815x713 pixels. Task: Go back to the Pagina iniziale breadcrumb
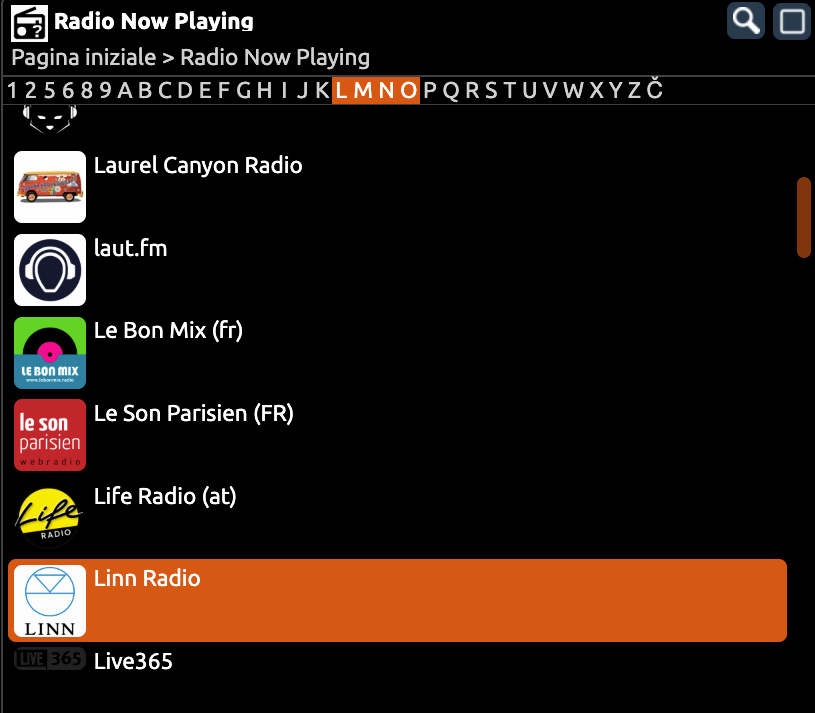pos(84,58)
